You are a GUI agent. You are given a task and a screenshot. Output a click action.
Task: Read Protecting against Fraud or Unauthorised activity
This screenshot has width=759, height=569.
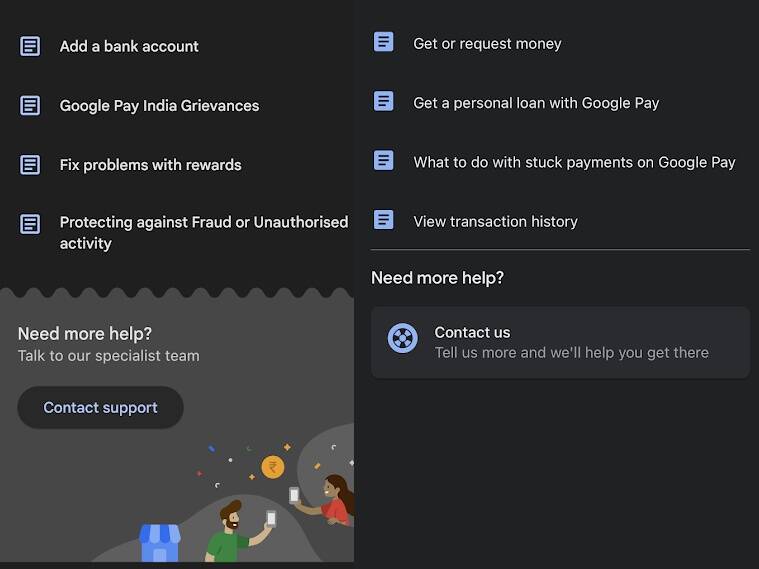click(x=203, y=232)
